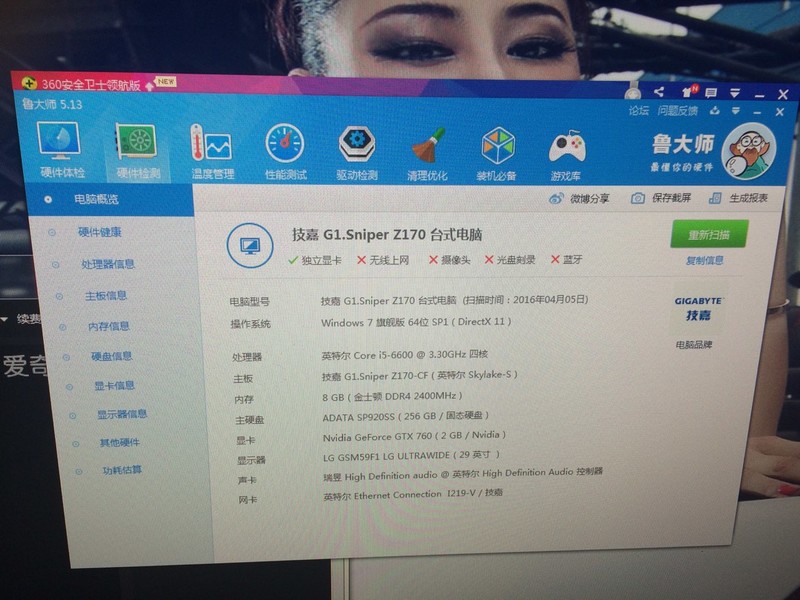Click the shirt skin icon with notification badge
The image size is (800, 600).
coord(690,91)
